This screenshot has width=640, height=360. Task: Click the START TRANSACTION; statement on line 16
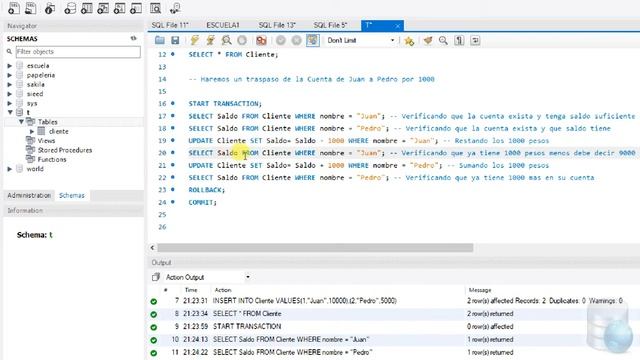coord(225,104)
